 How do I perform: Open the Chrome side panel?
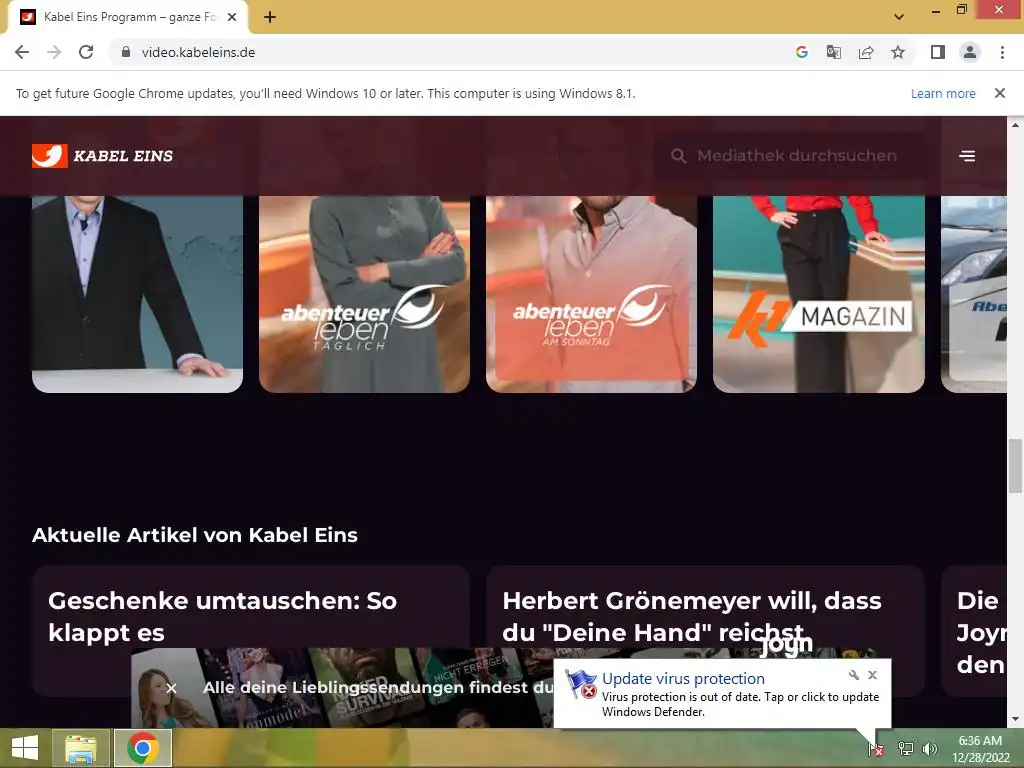(x=938, y=52)
